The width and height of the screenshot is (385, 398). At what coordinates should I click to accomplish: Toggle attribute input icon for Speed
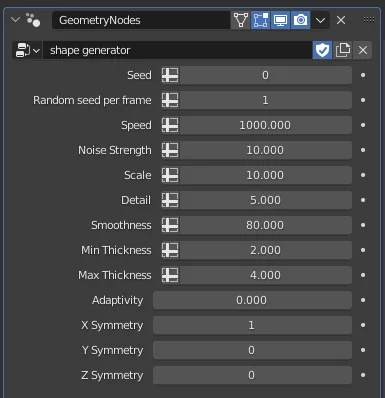tap(170, 125)
